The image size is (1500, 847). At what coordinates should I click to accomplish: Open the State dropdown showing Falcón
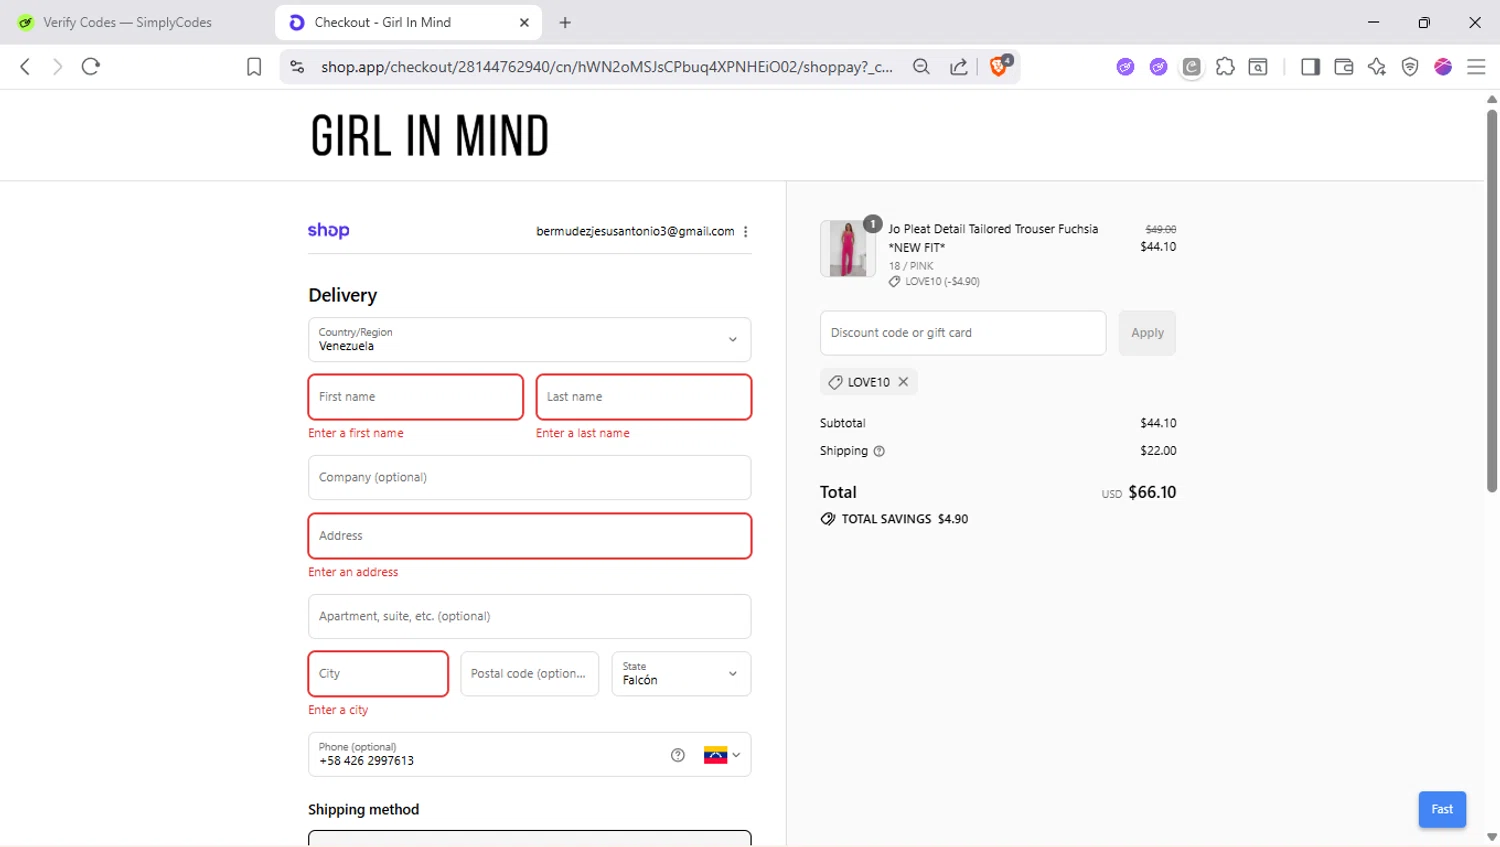[681, 673]
